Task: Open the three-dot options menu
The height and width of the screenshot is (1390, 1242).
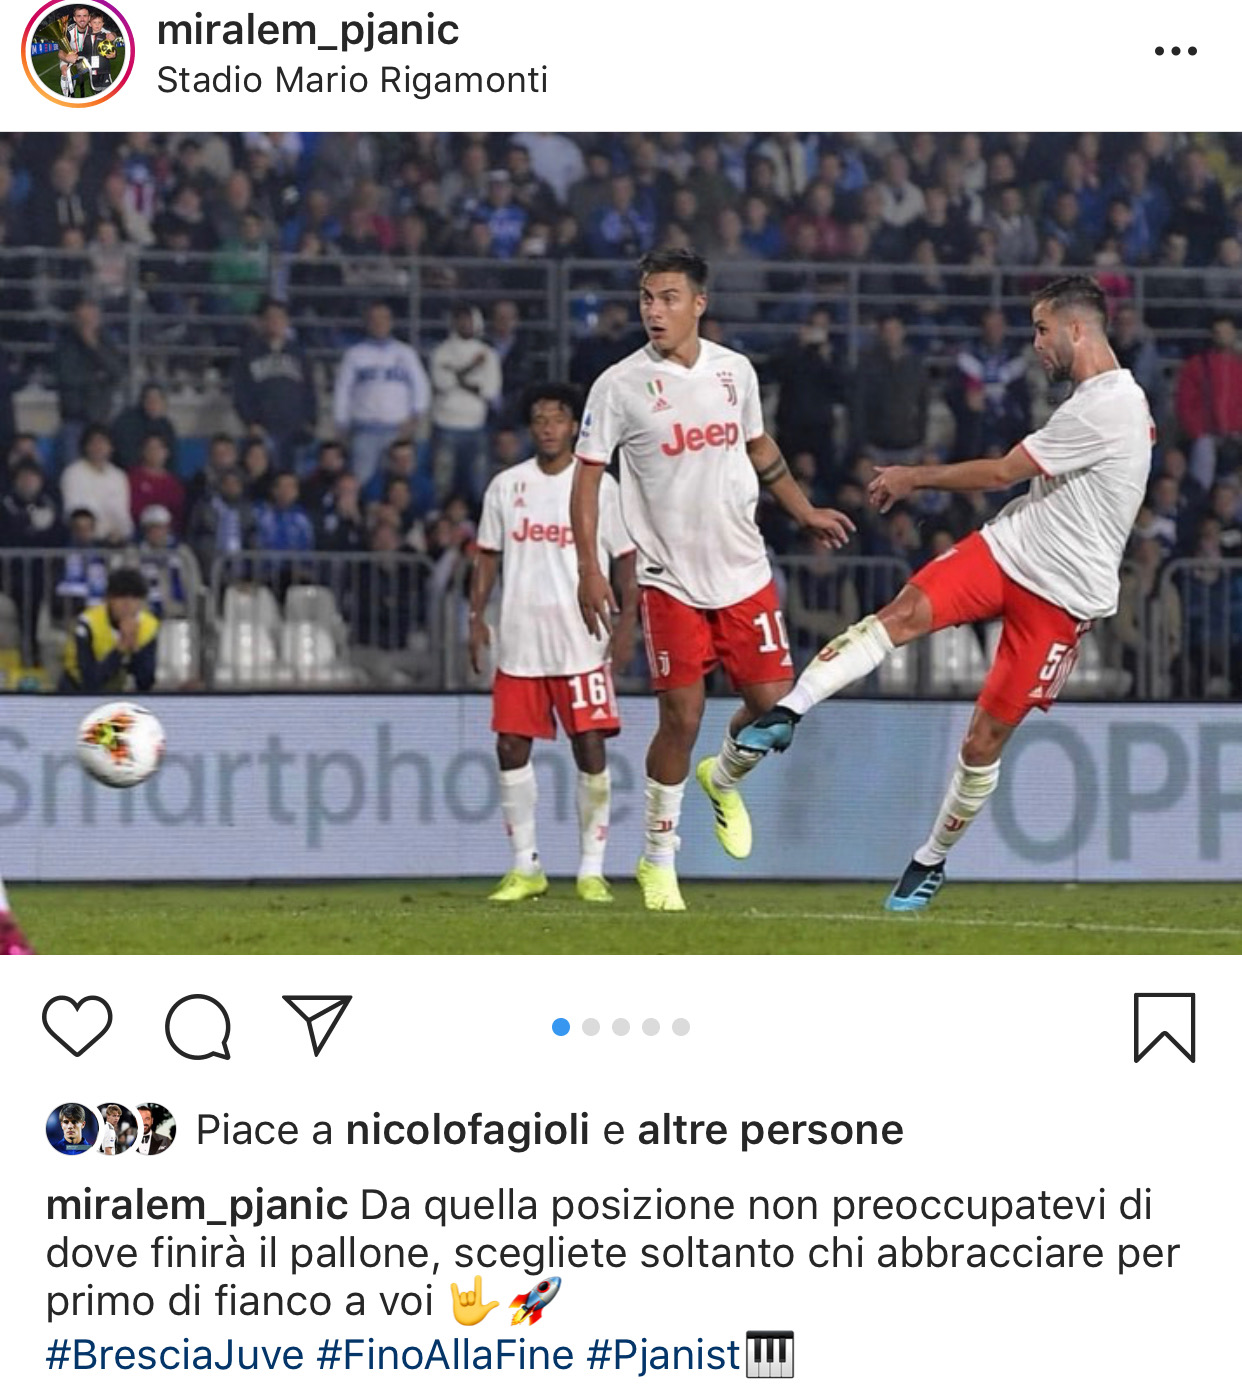Action: point(1176,51)
